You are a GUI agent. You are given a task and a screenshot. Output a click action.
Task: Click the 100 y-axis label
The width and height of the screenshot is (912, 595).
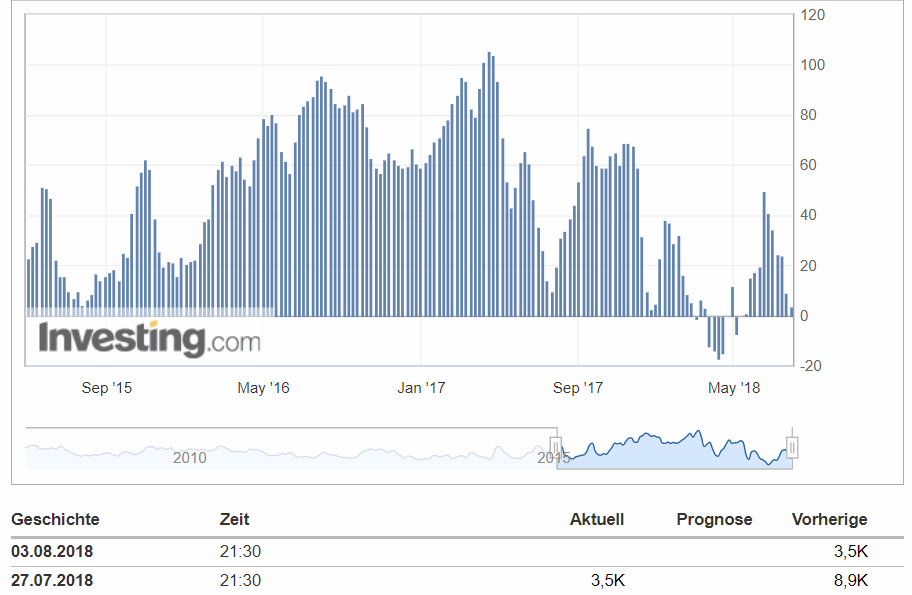[813, 65]
